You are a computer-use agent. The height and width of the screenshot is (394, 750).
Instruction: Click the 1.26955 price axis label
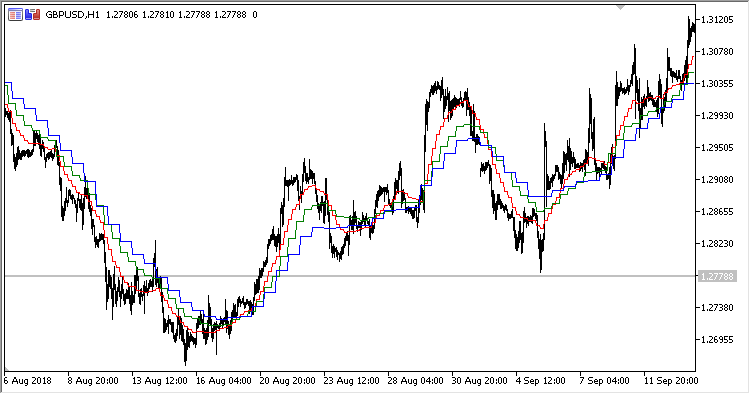tap(717, 340)
